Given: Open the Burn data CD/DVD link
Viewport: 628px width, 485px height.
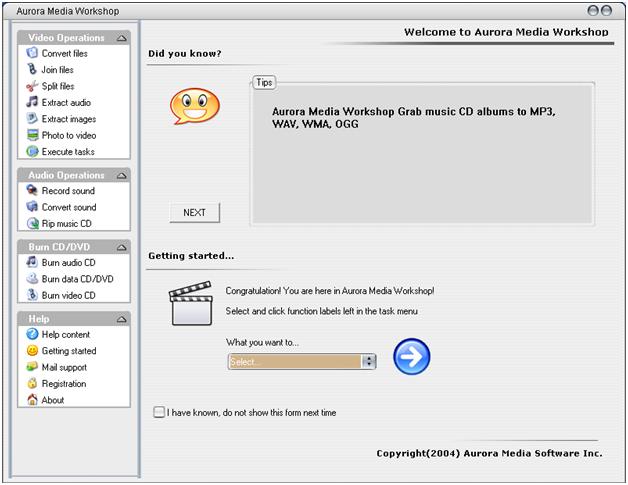Looking at the screenshot, I should click(x=78, y=279).
